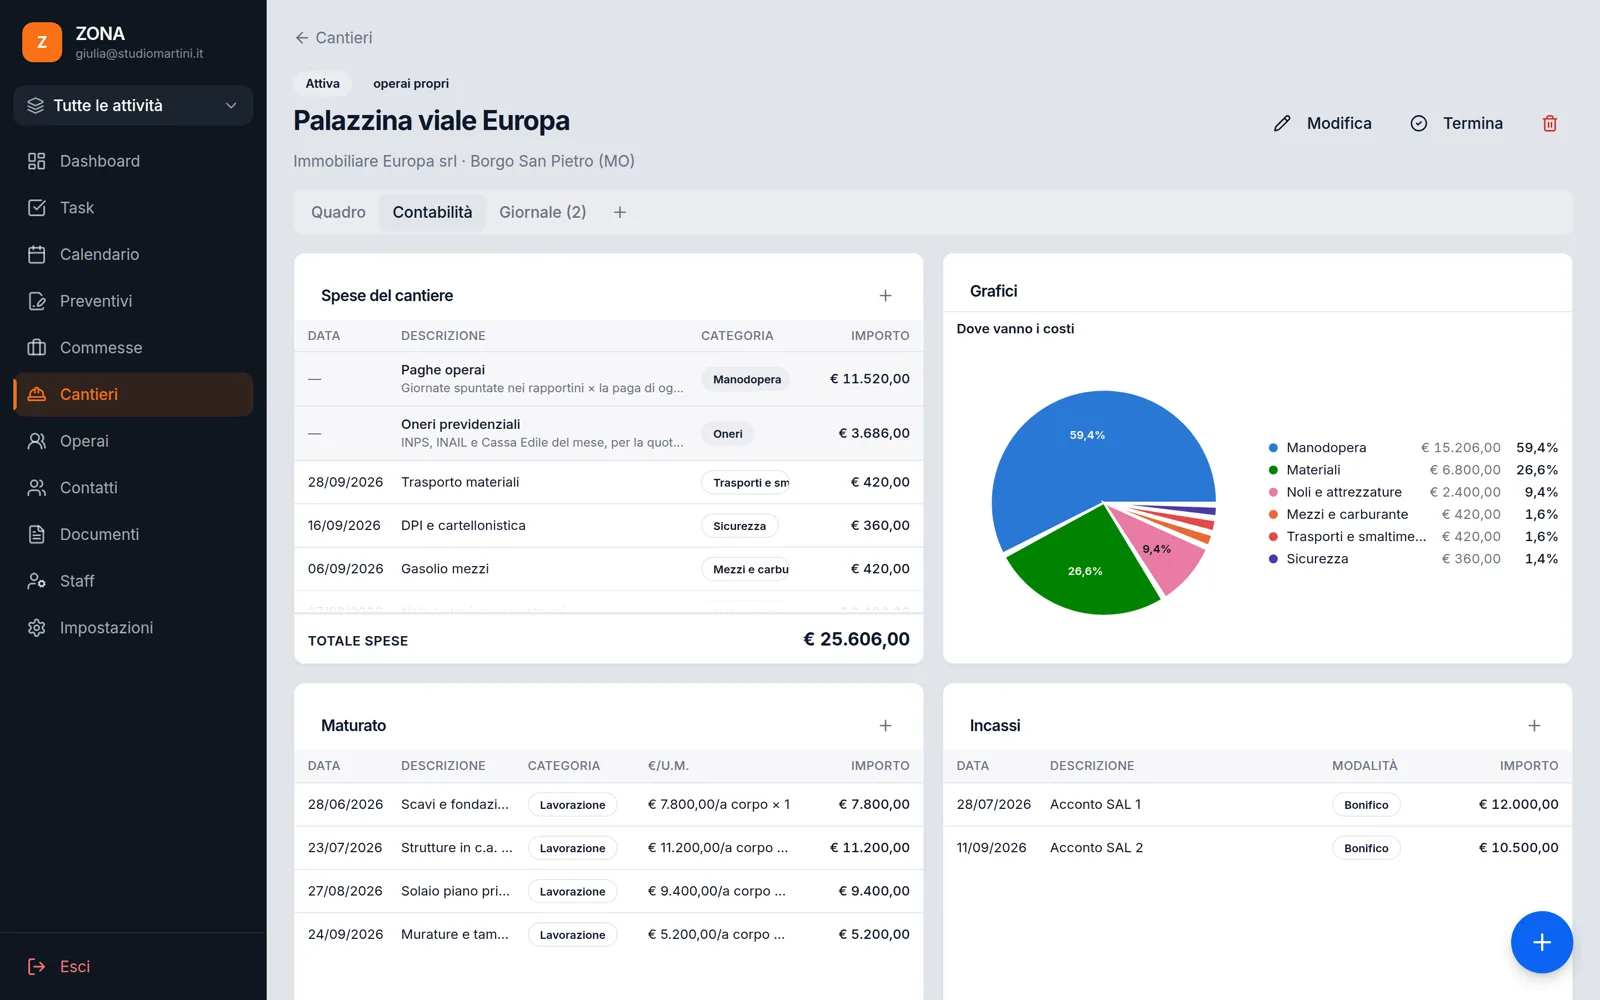The width and height of the screenshot is (1600, 1000).
Task: Open Commesse briefcase item
Action: 133,348
